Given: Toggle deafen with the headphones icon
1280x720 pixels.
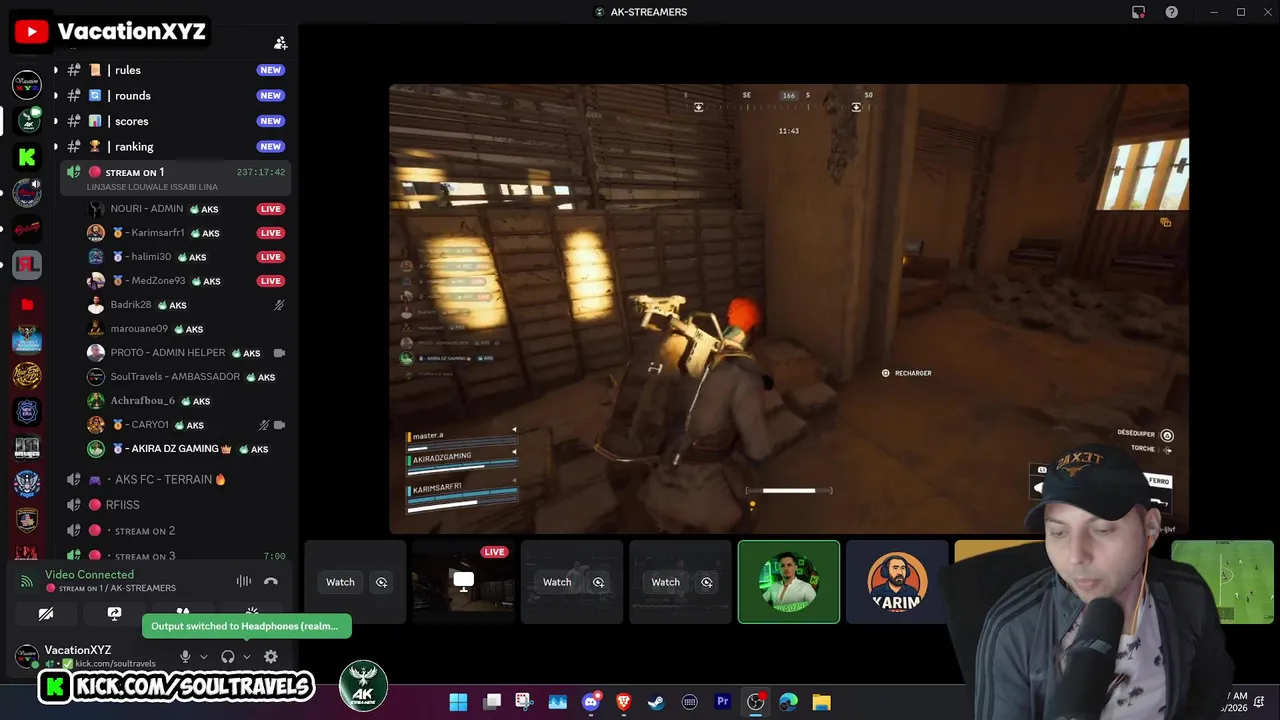Looking at the screenshot, I should 228,657.
